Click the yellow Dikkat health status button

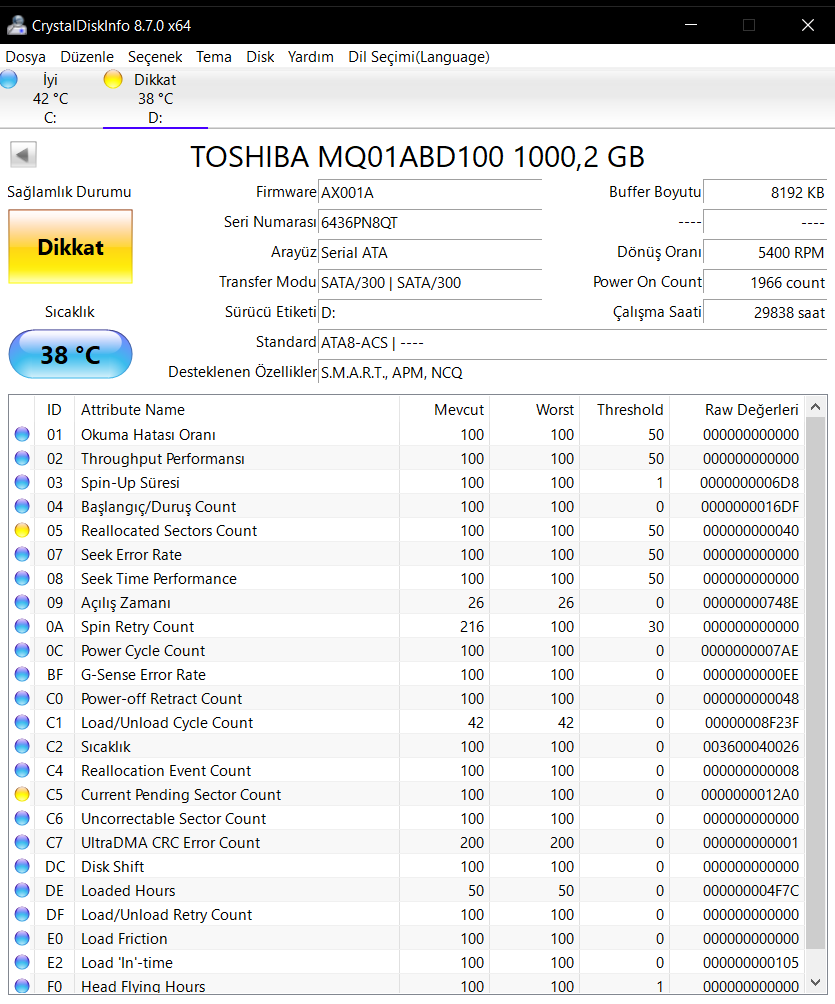(70, 247)
